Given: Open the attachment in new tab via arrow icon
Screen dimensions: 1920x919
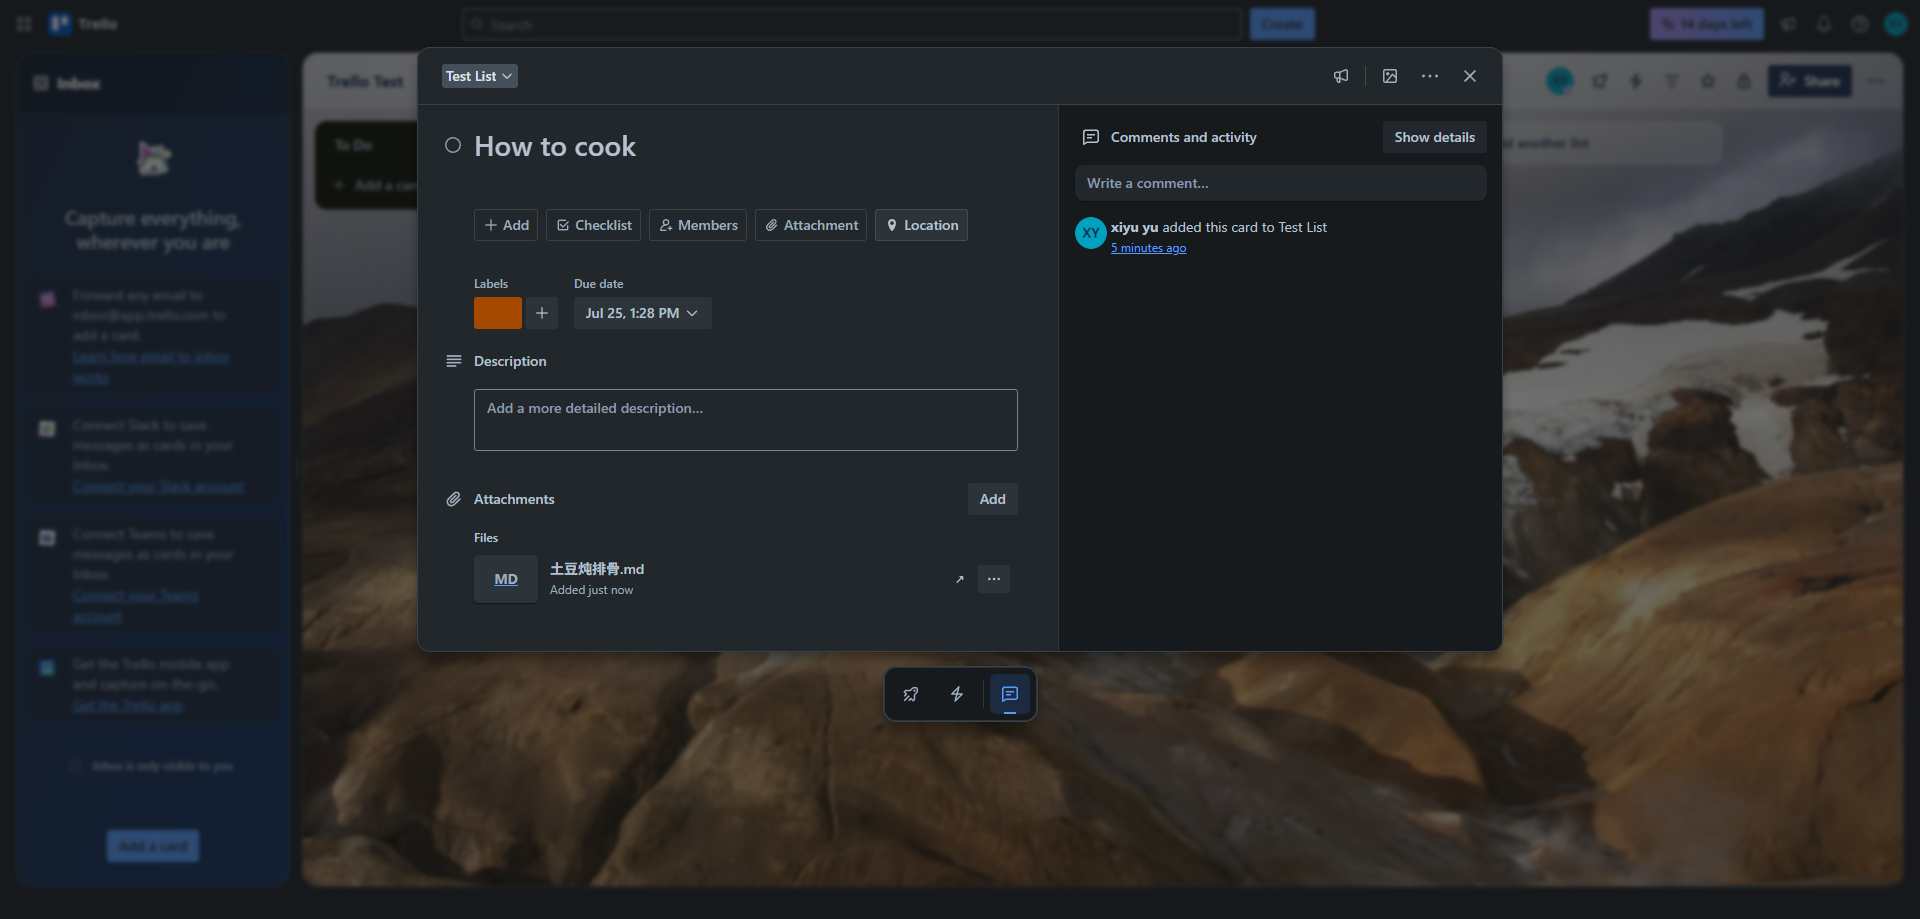Looking at the screenshot, I should pos(960,579).
